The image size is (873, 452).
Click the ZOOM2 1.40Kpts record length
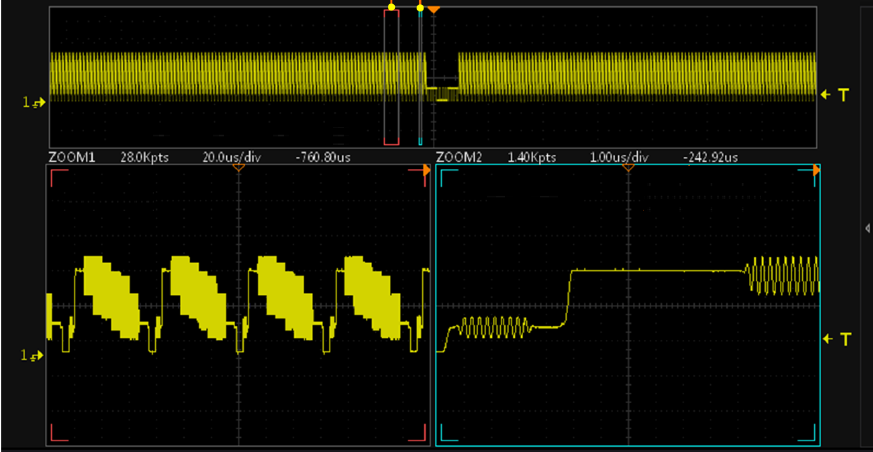[532, 158]
